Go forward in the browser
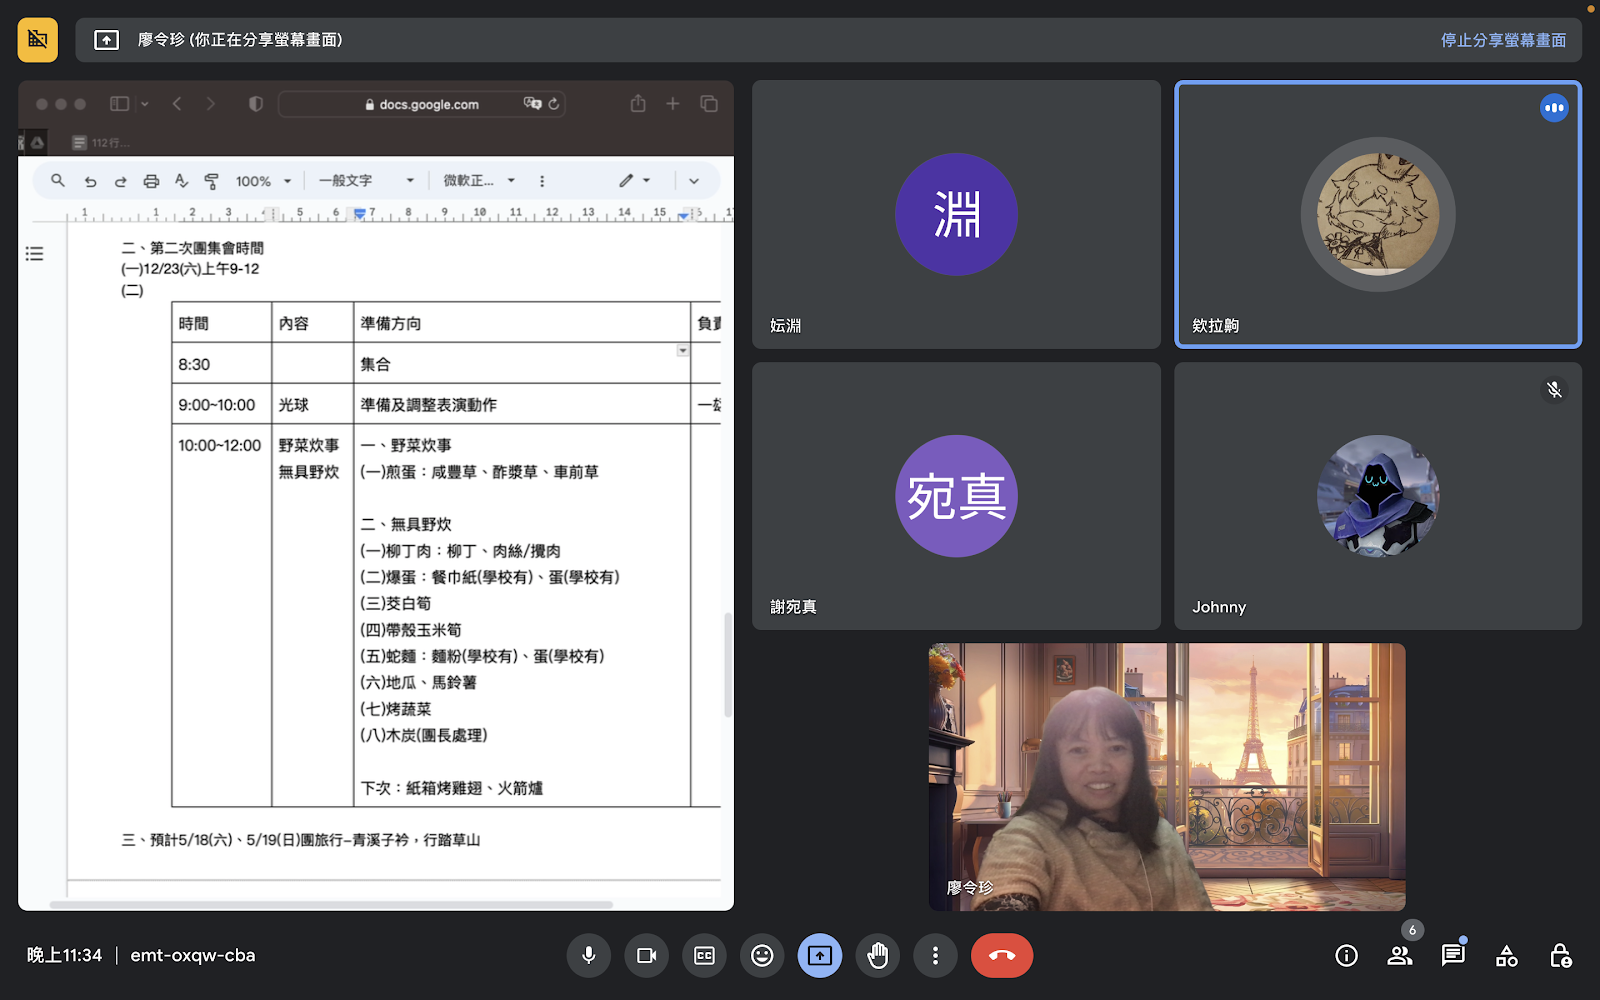Screen dimensions: 1600x1000 click(210, 104)
